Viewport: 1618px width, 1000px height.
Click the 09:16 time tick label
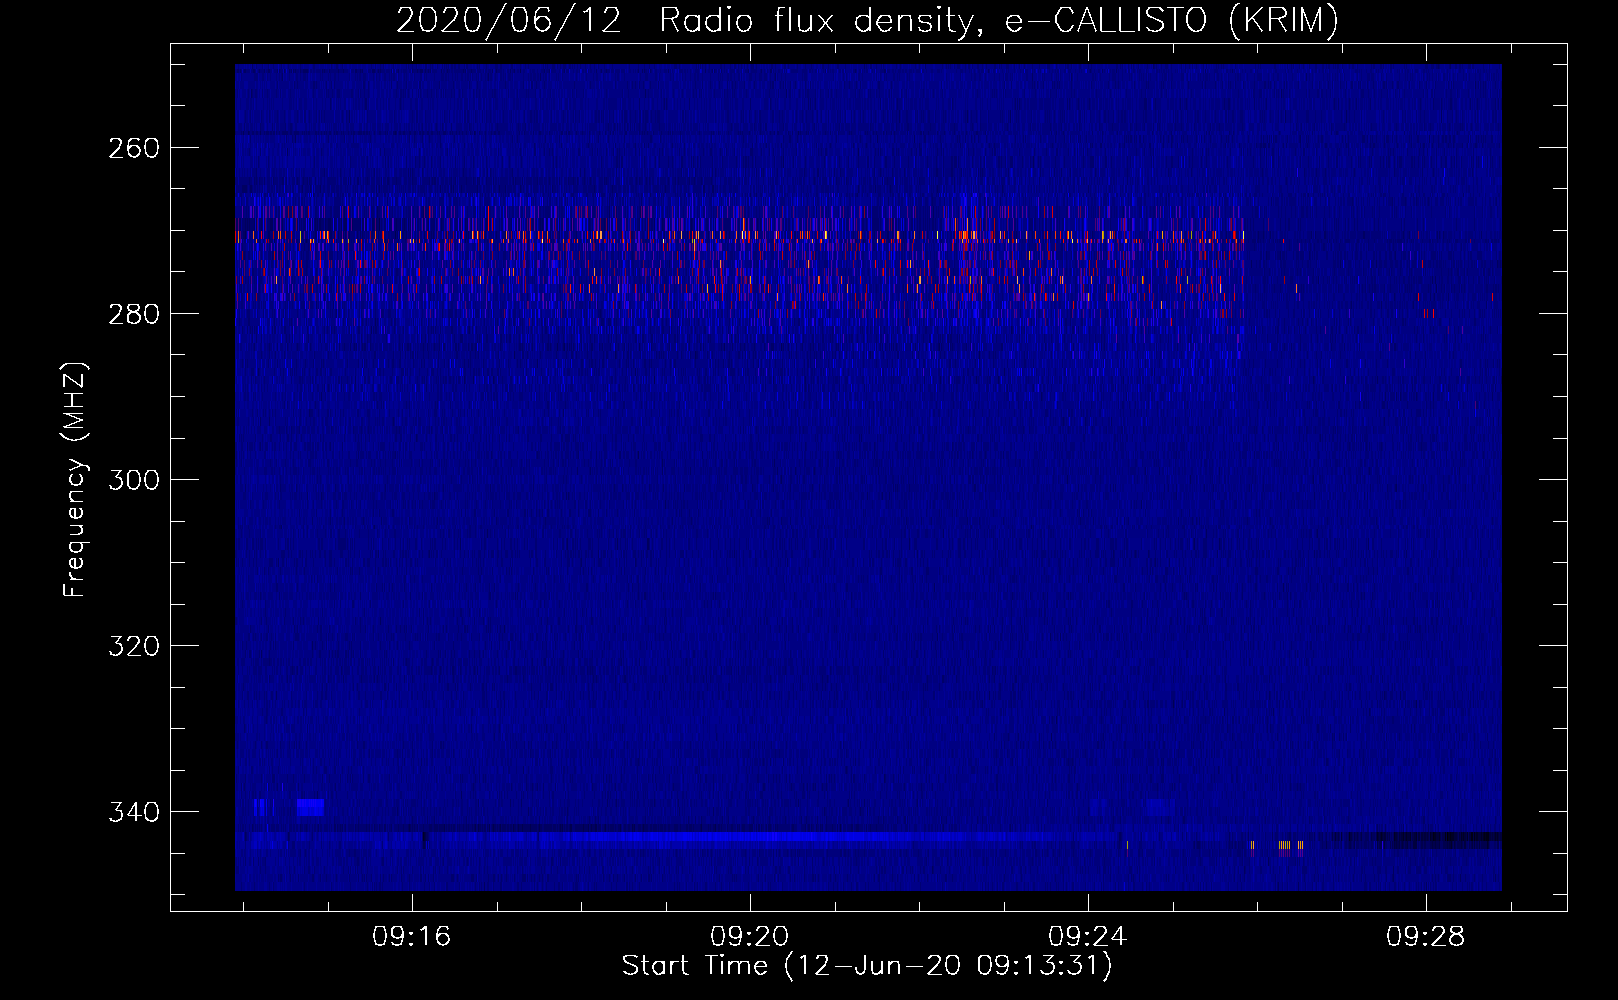(412, 937)
